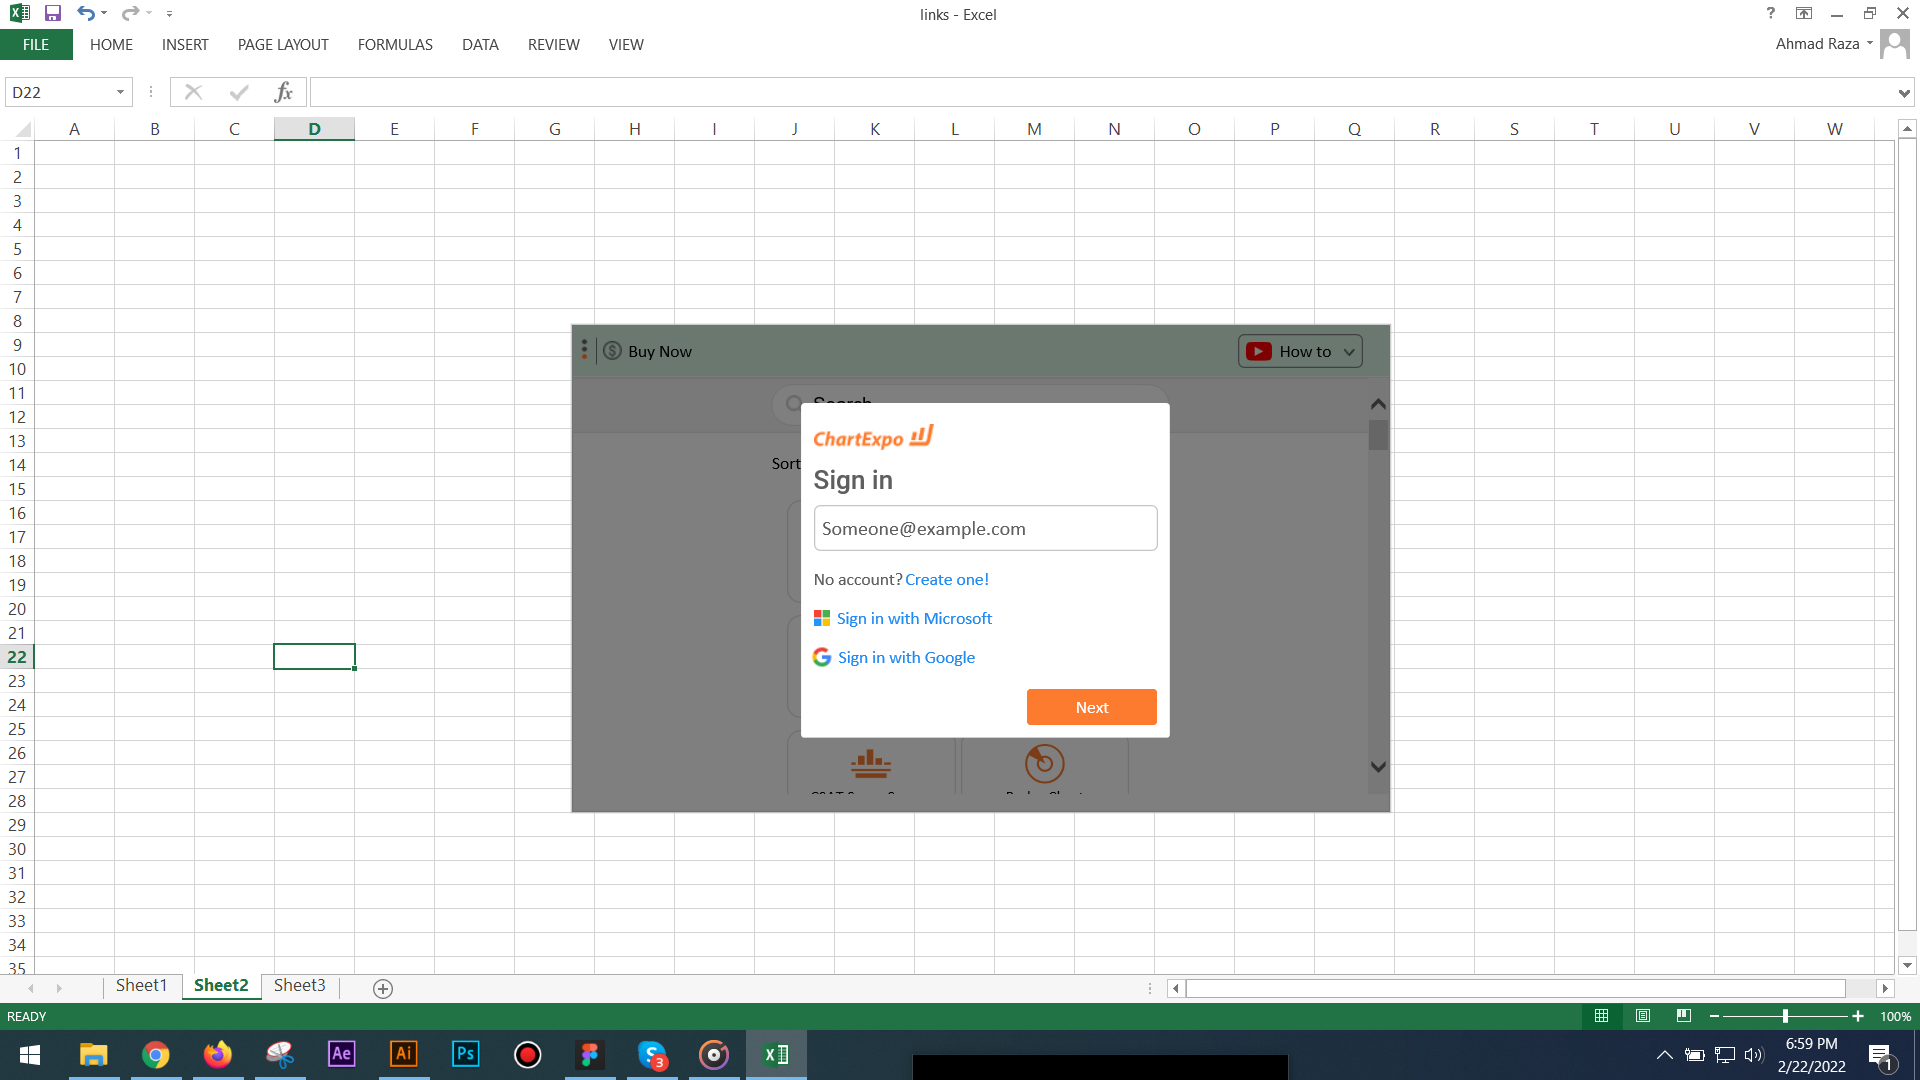Click the Select All corner triangle
1920x1080 pixels.
click(x=22, y=129)
